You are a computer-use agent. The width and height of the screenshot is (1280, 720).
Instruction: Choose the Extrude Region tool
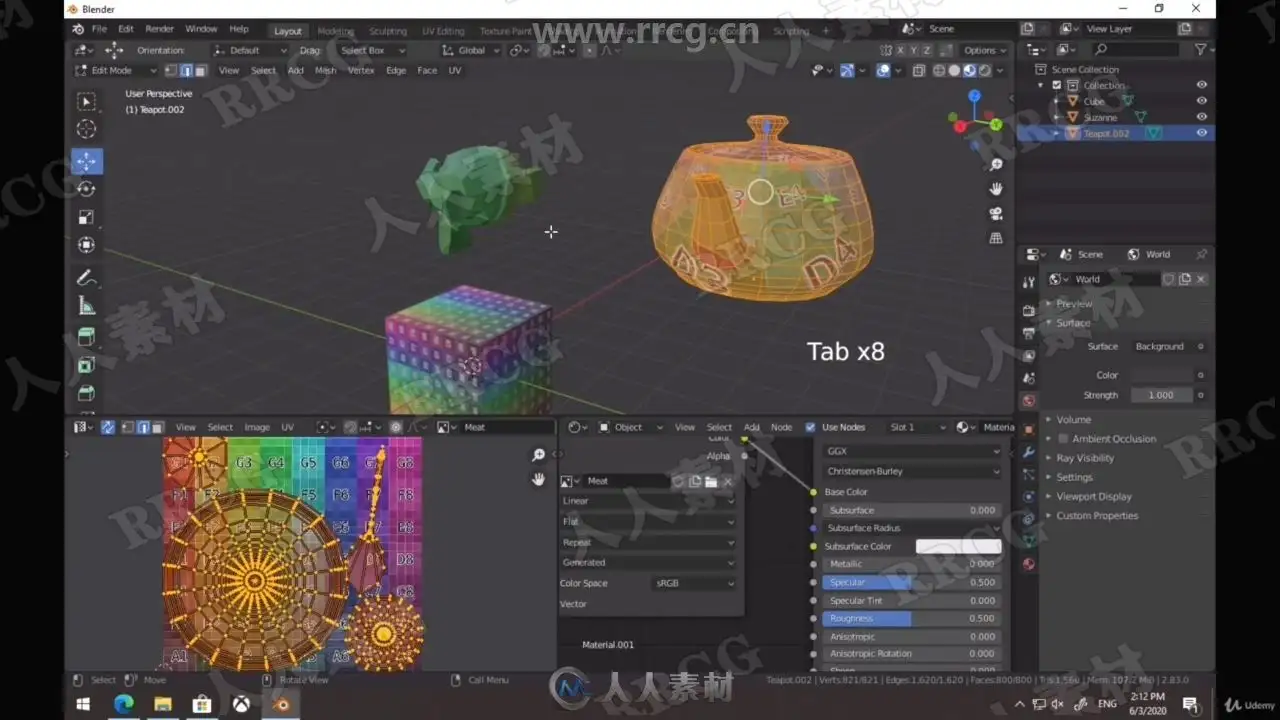87,337
